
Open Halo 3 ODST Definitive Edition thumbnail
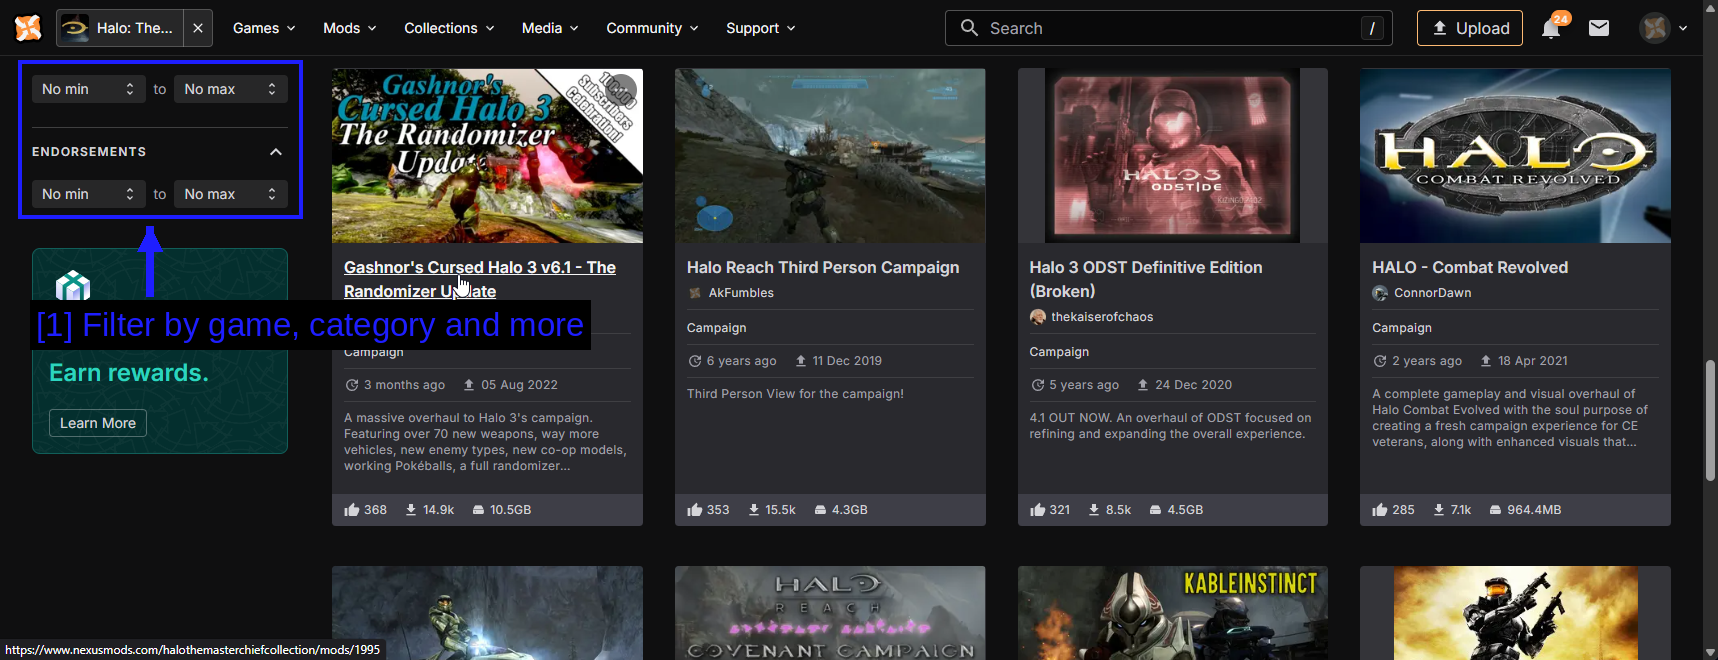(x=1173, y=155)
